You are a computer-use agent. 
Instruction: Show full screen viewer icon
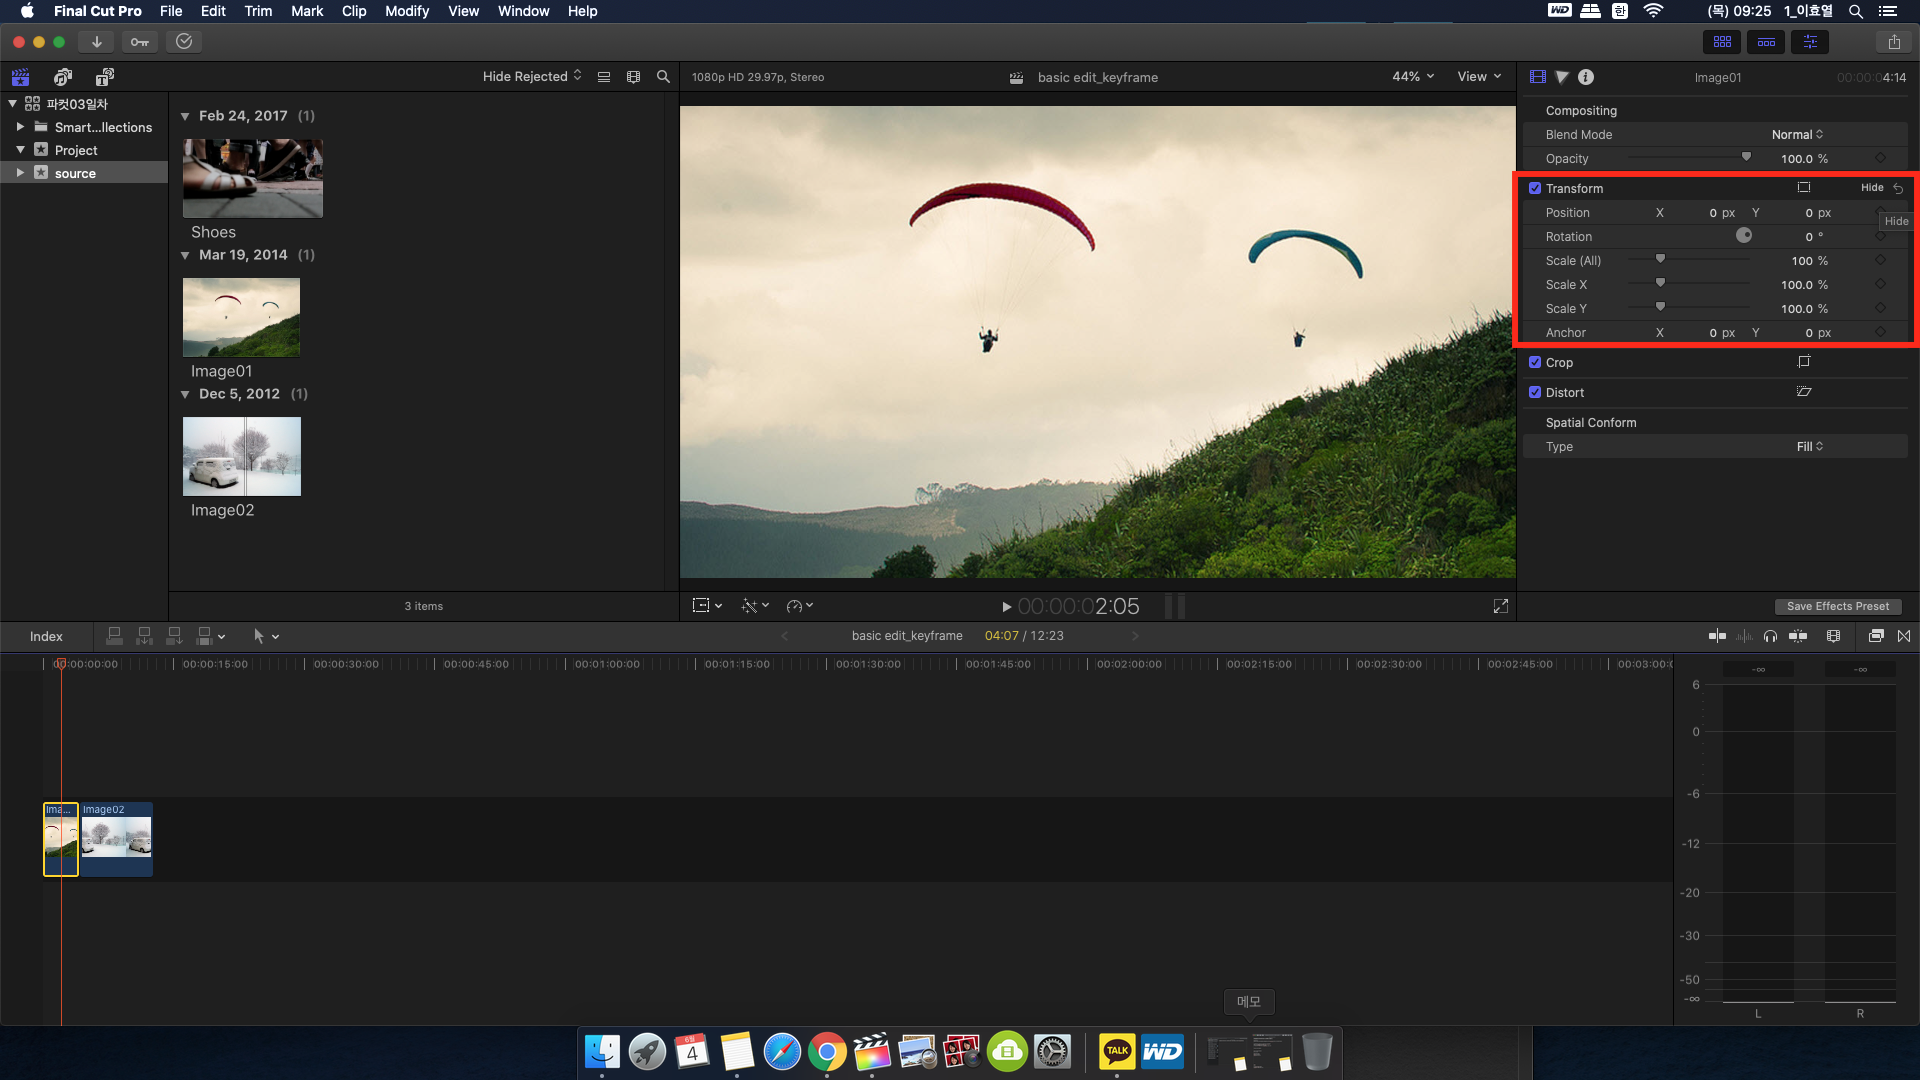pos(1501,606)
